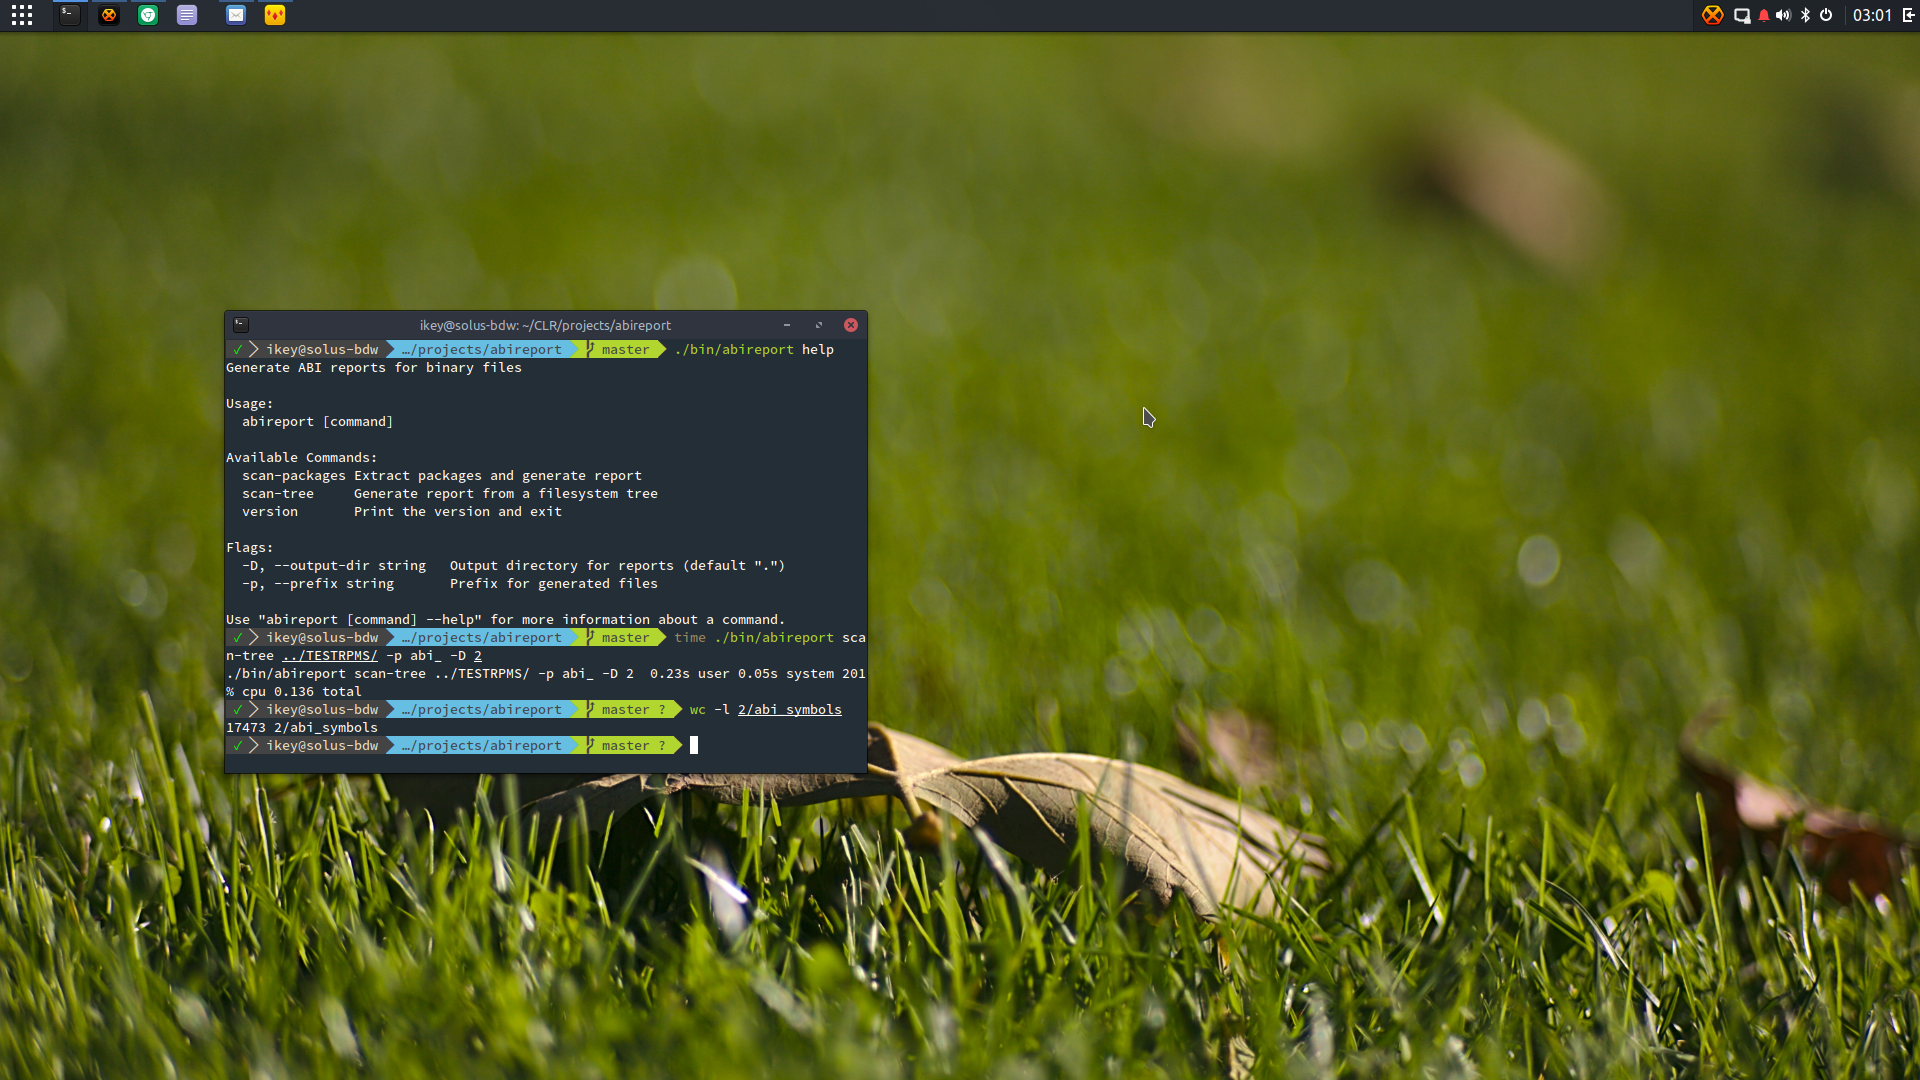The image size is (1920, 1080).
Task: Open the purple text editor icon
Action: (x=187, y=15)
